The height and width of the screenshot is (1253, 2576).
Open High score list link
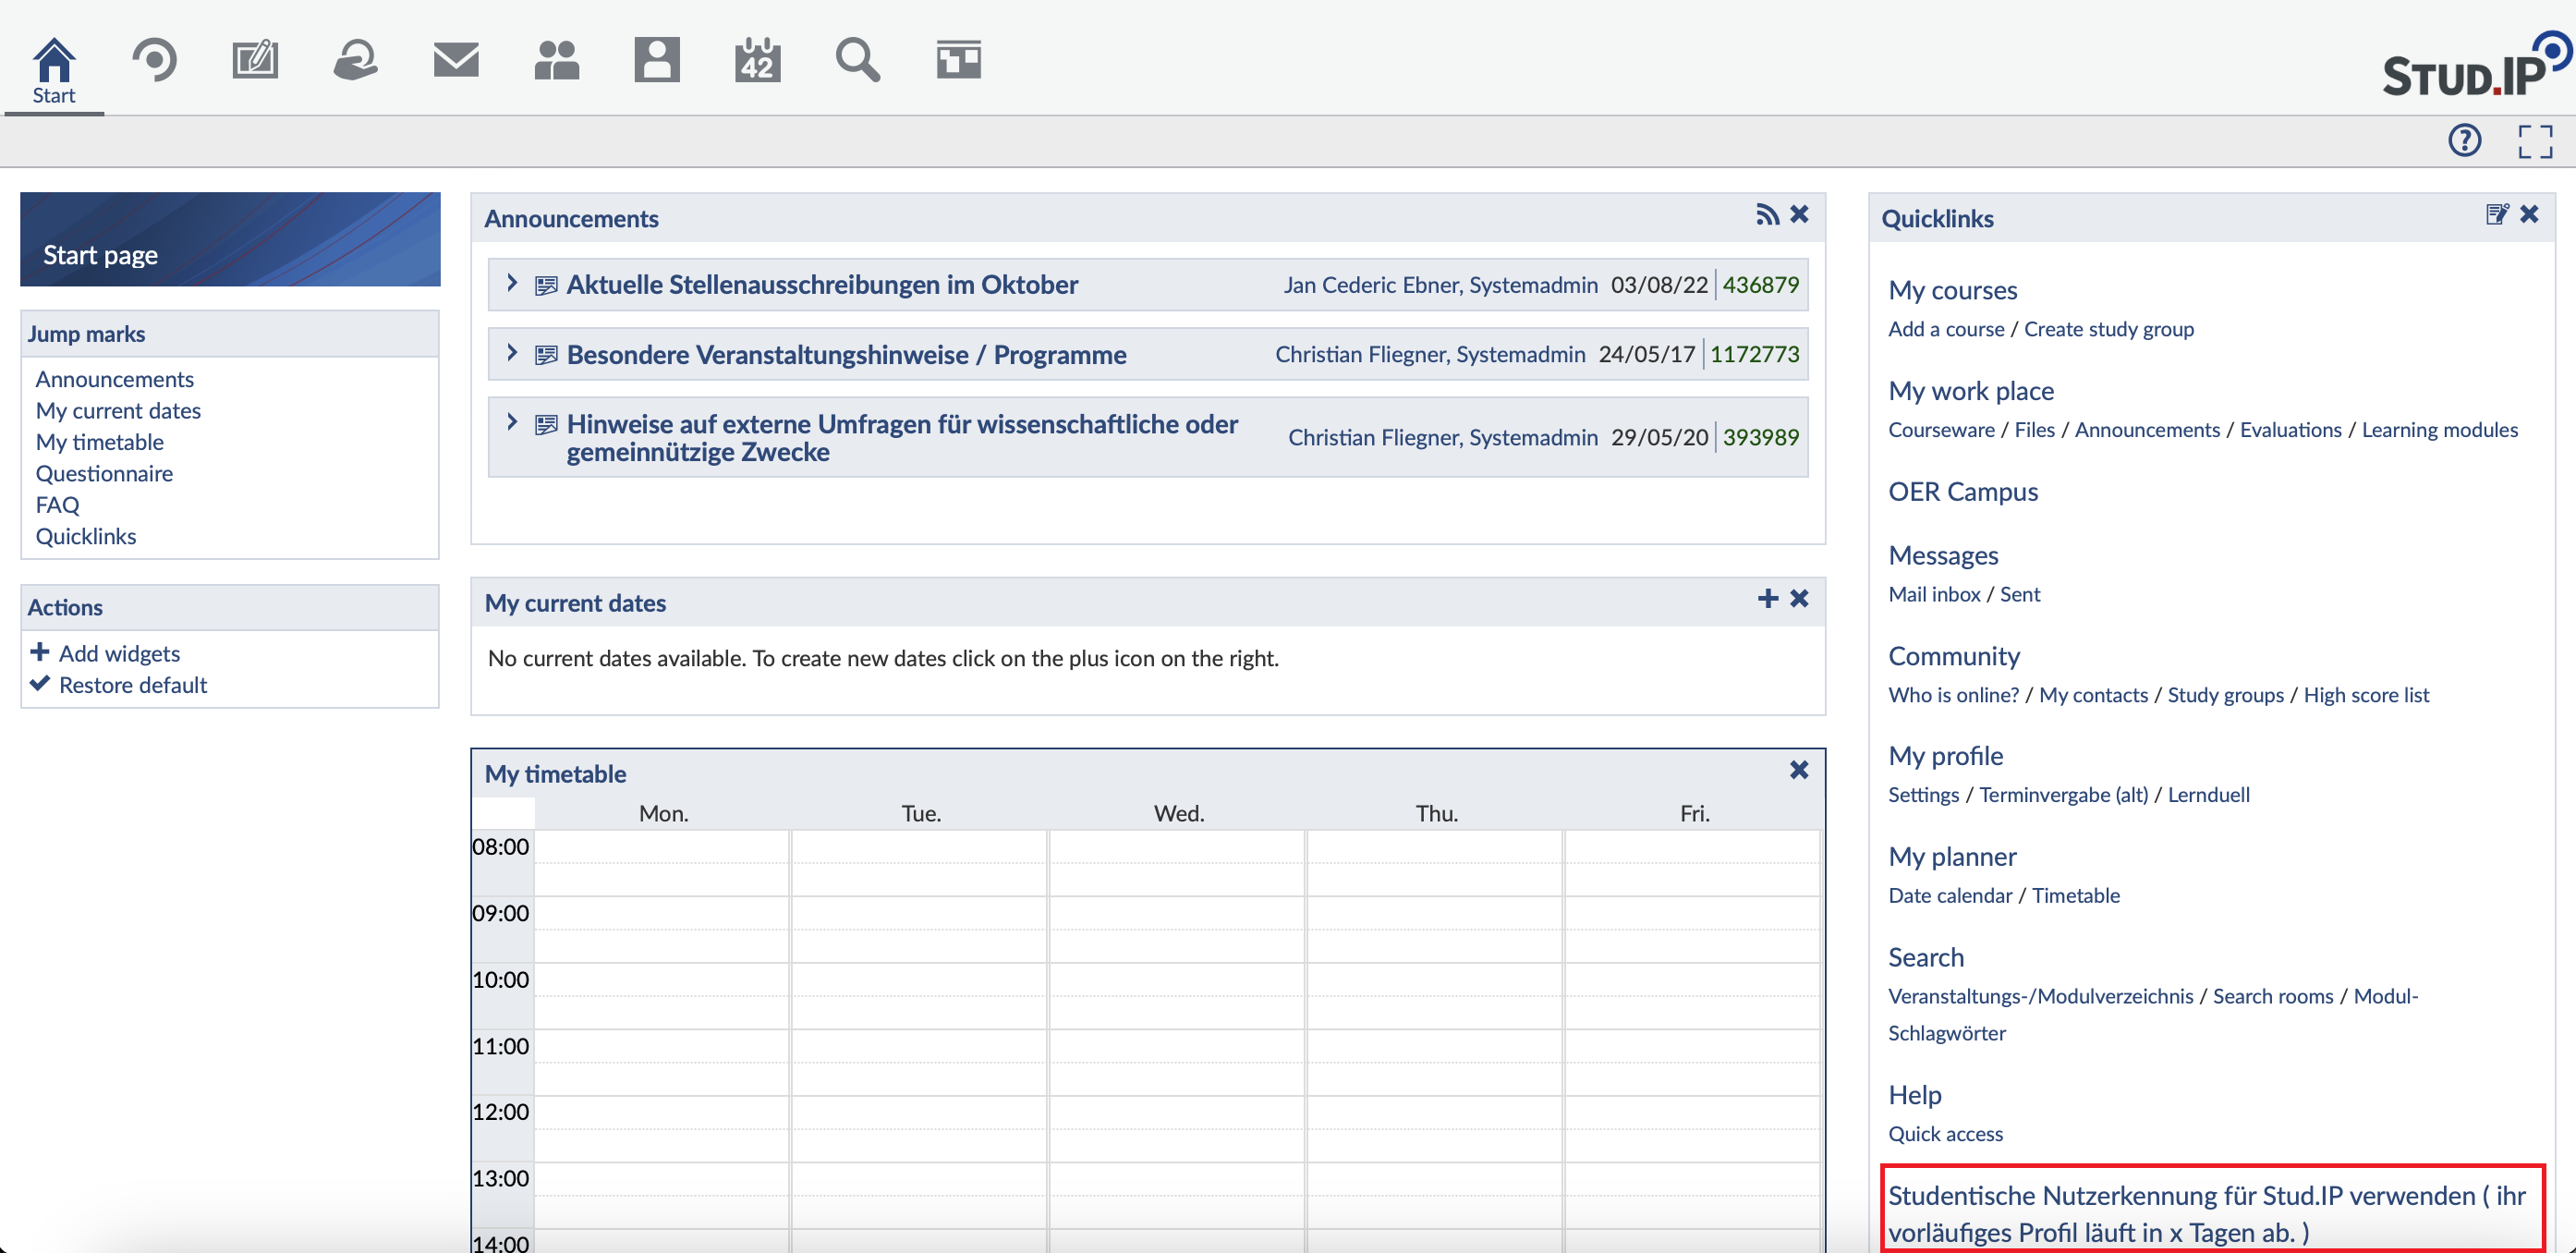click(x=2366, y=695)
